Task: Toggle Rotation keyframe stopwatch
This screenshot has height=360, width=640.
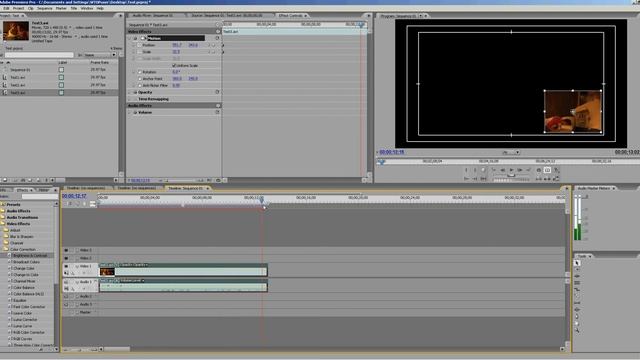Action: click(140, 72)
